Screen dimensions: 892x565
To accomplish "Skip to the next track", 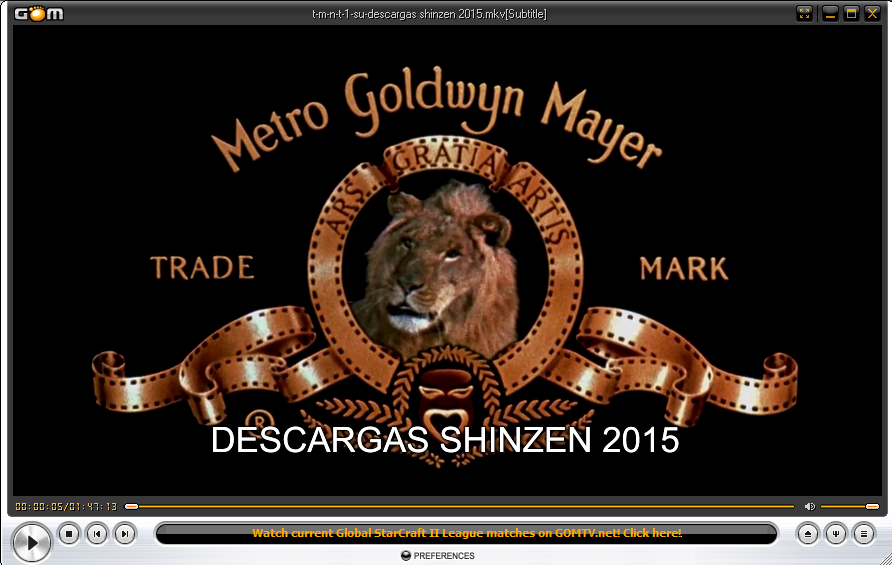I will [125, 534].
